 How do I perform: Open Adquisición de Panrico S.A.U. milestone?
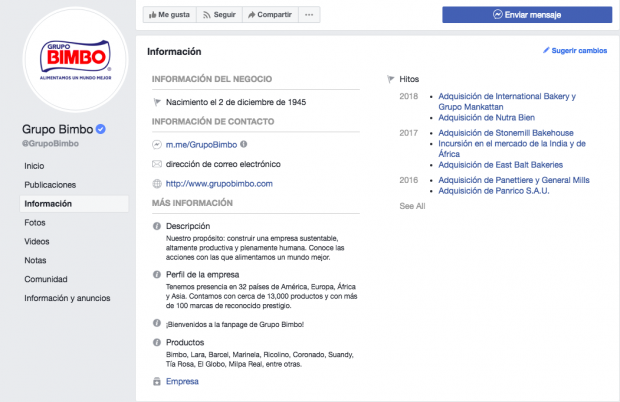[x=494, y=191]
